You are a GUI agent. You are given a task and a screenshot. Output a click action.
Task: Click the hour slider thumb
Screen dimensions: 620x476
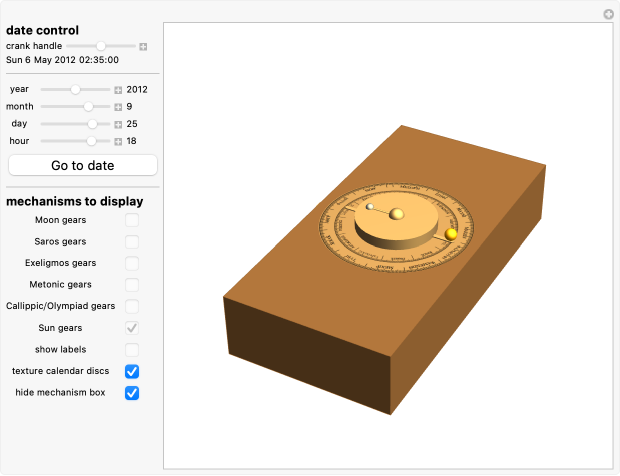point(91,141)
